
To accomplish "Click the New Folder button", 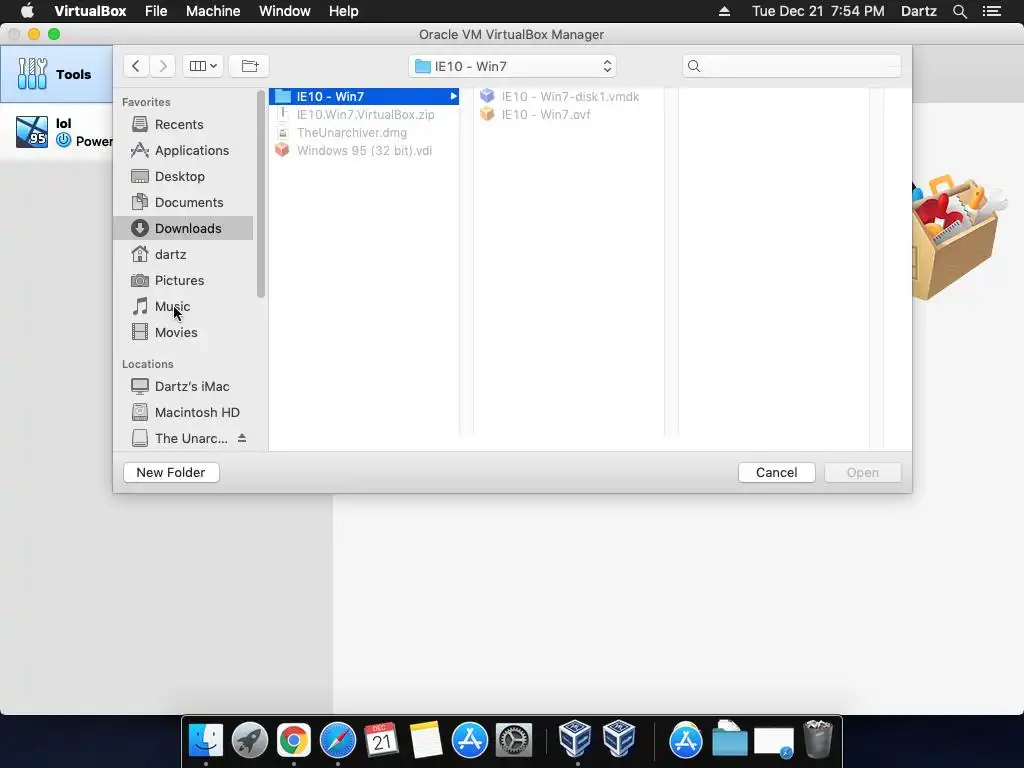I will click(171, 472).
